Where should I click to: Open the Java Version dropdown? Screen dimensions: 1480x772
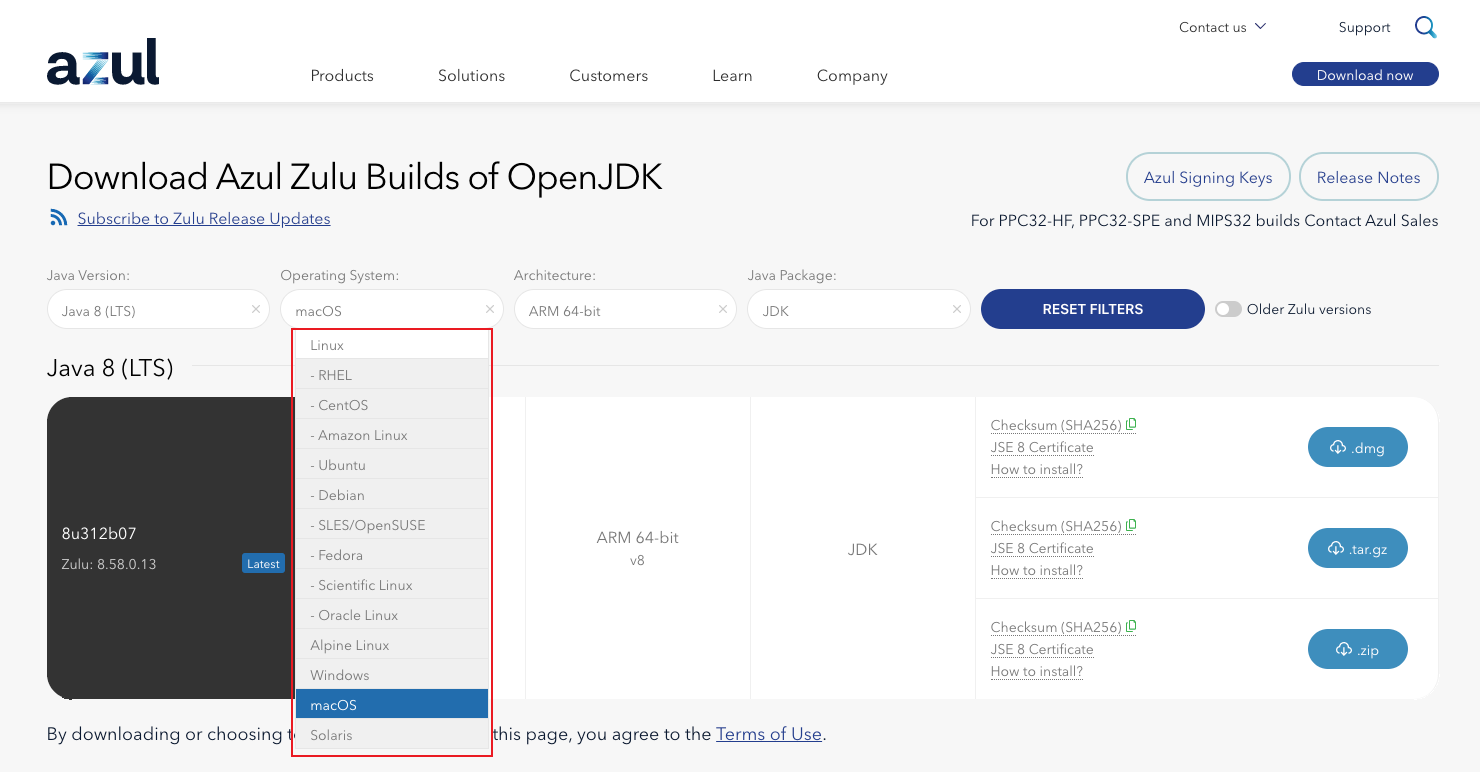[x=158, y=310]
